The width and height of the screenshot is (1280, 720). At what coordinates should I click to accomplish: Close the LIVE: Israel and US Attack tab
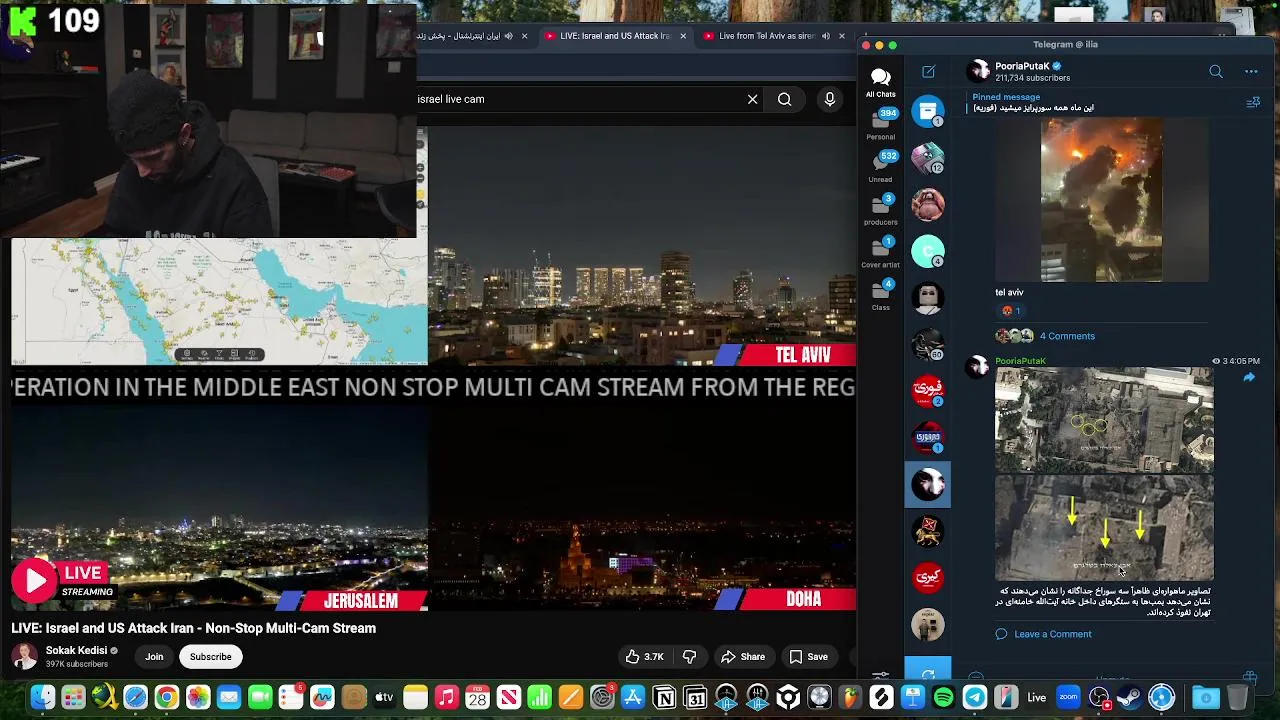coord(683,36)
